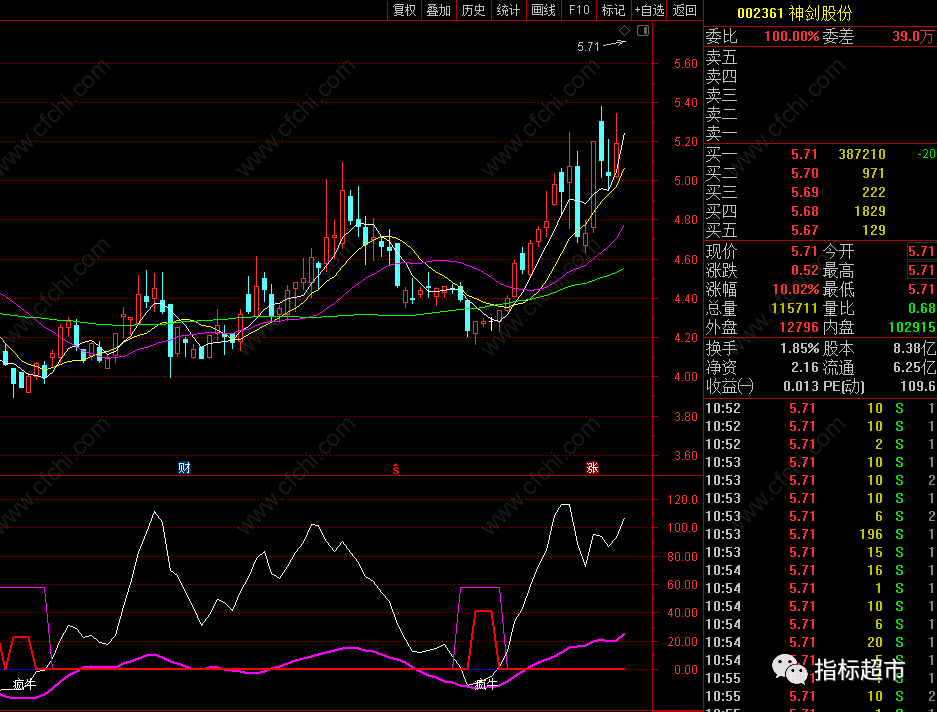Click the 卖一 ask row label

(x=721, y=133)
